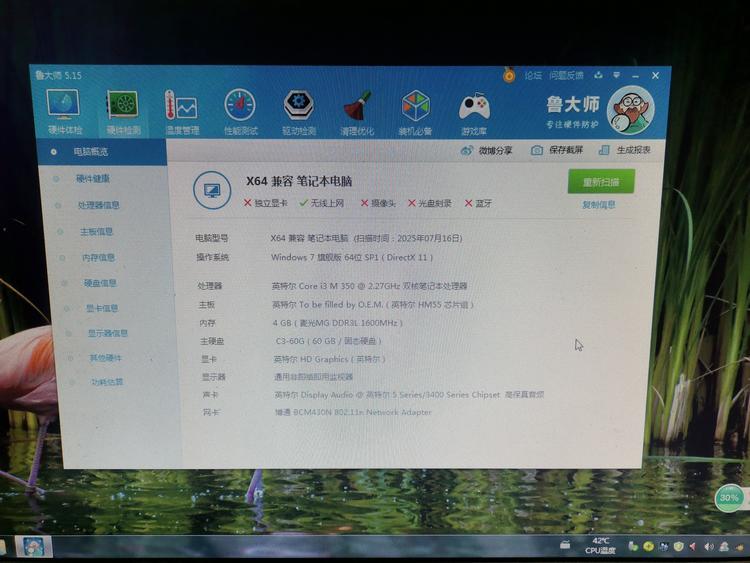750x563 pixels.
Task: Open 清理优化 broom icon
Action: 357,113
